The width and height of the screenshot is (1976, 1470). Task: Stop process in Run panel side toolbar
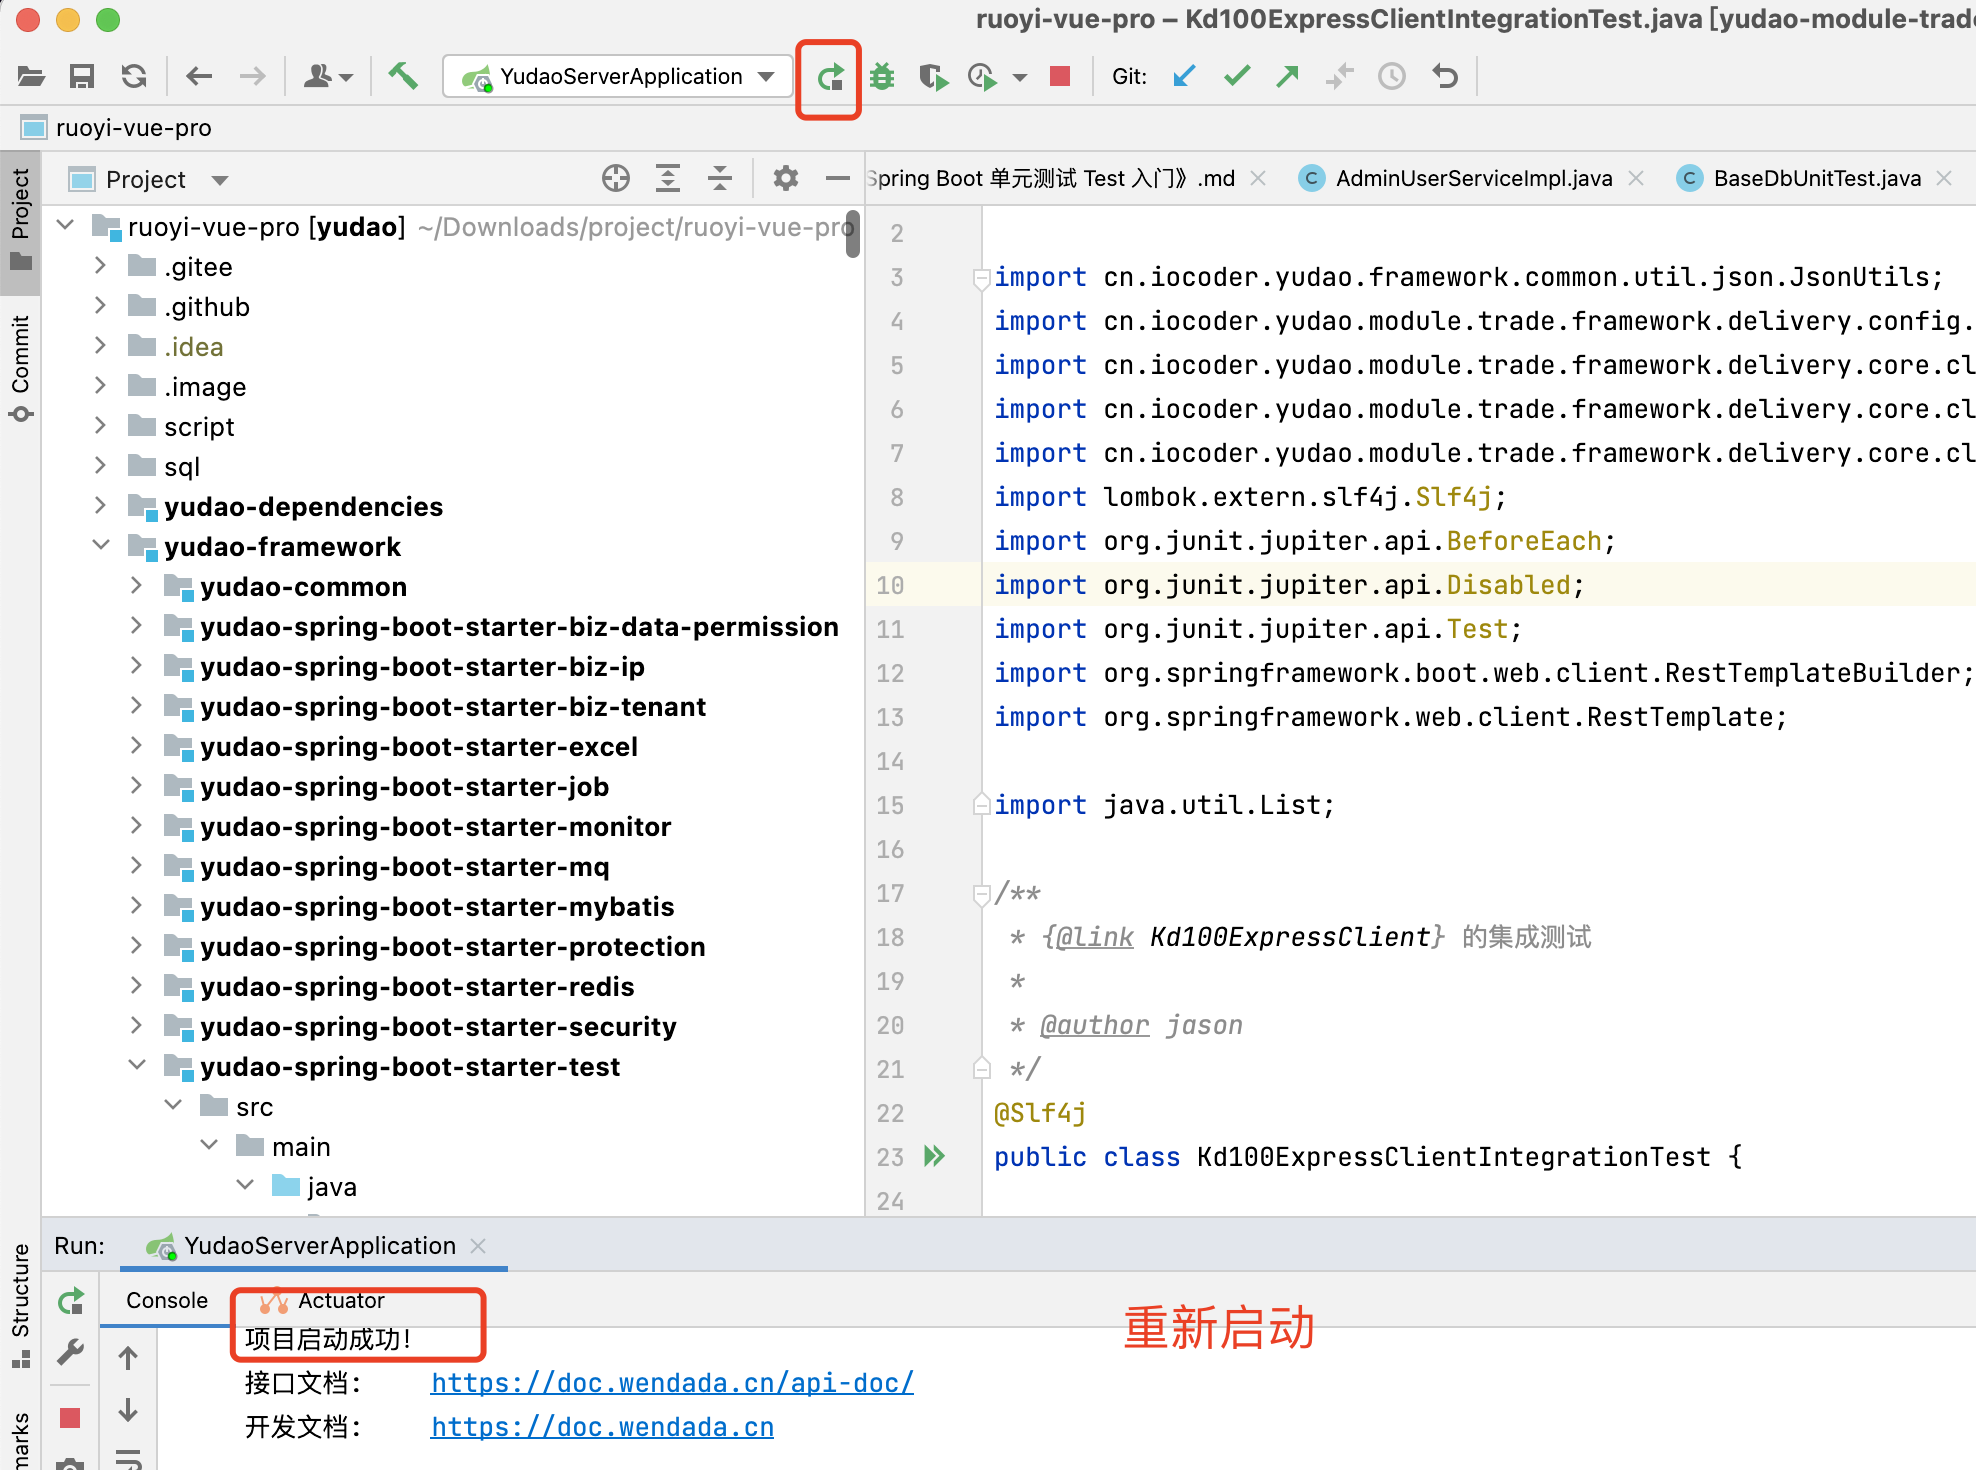70,1417
